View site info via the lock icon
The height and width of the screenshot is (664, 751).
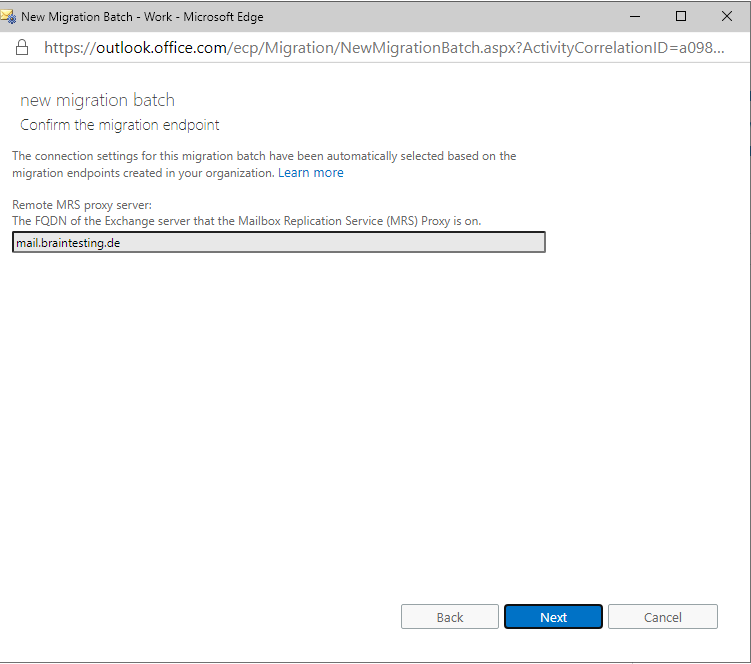coord(22,47)
